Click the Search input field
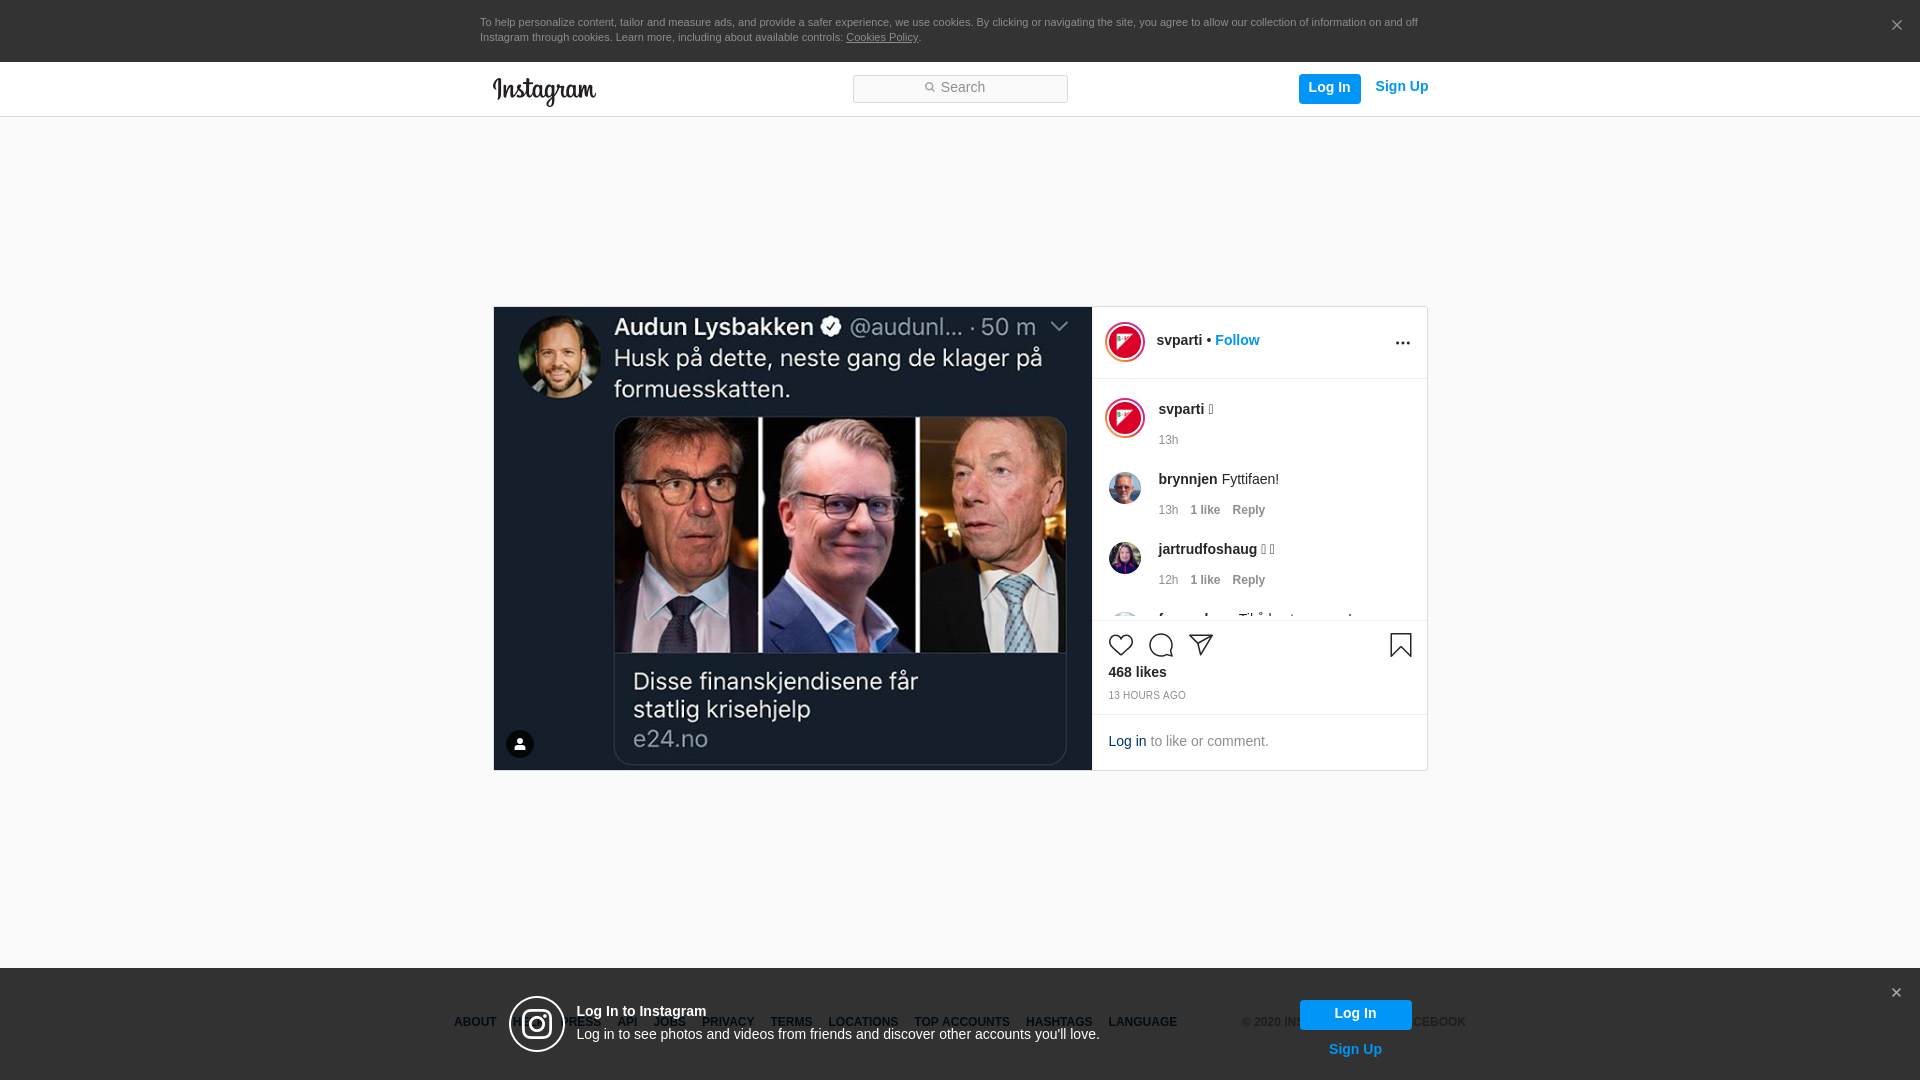 (960, 88)
